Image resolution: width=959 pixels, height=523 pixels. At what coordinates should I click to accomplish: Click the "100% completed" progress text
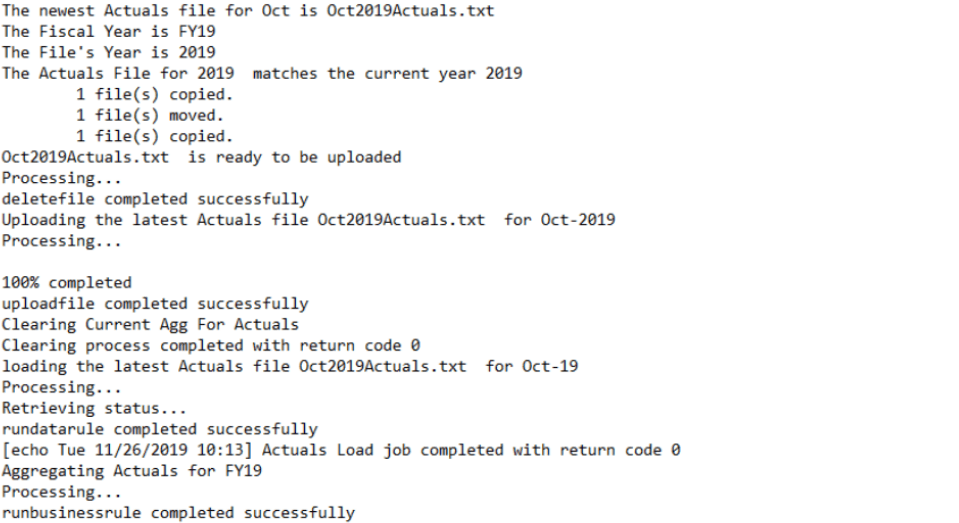click(66, 283)
